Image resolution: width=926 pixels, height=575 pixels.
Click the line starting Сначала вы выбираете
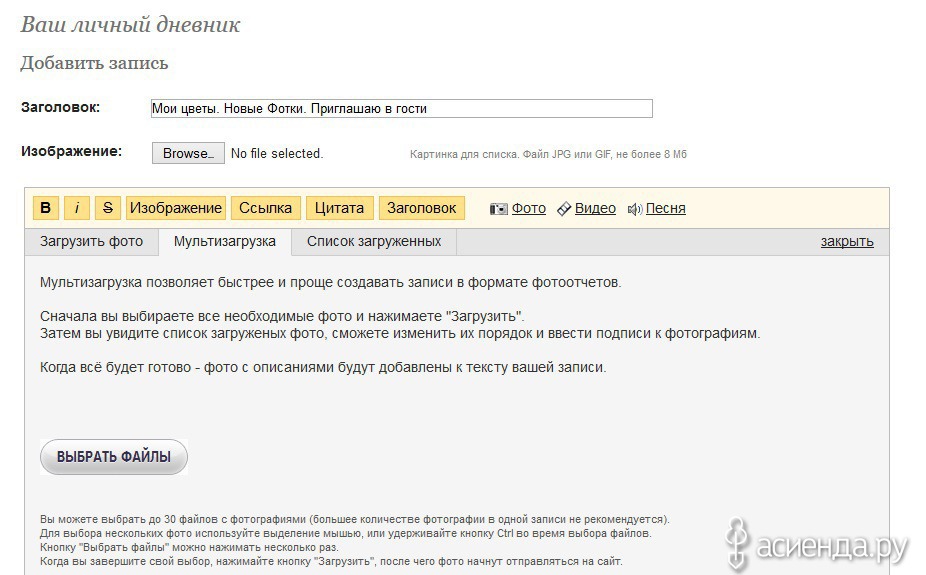(282, 316)
